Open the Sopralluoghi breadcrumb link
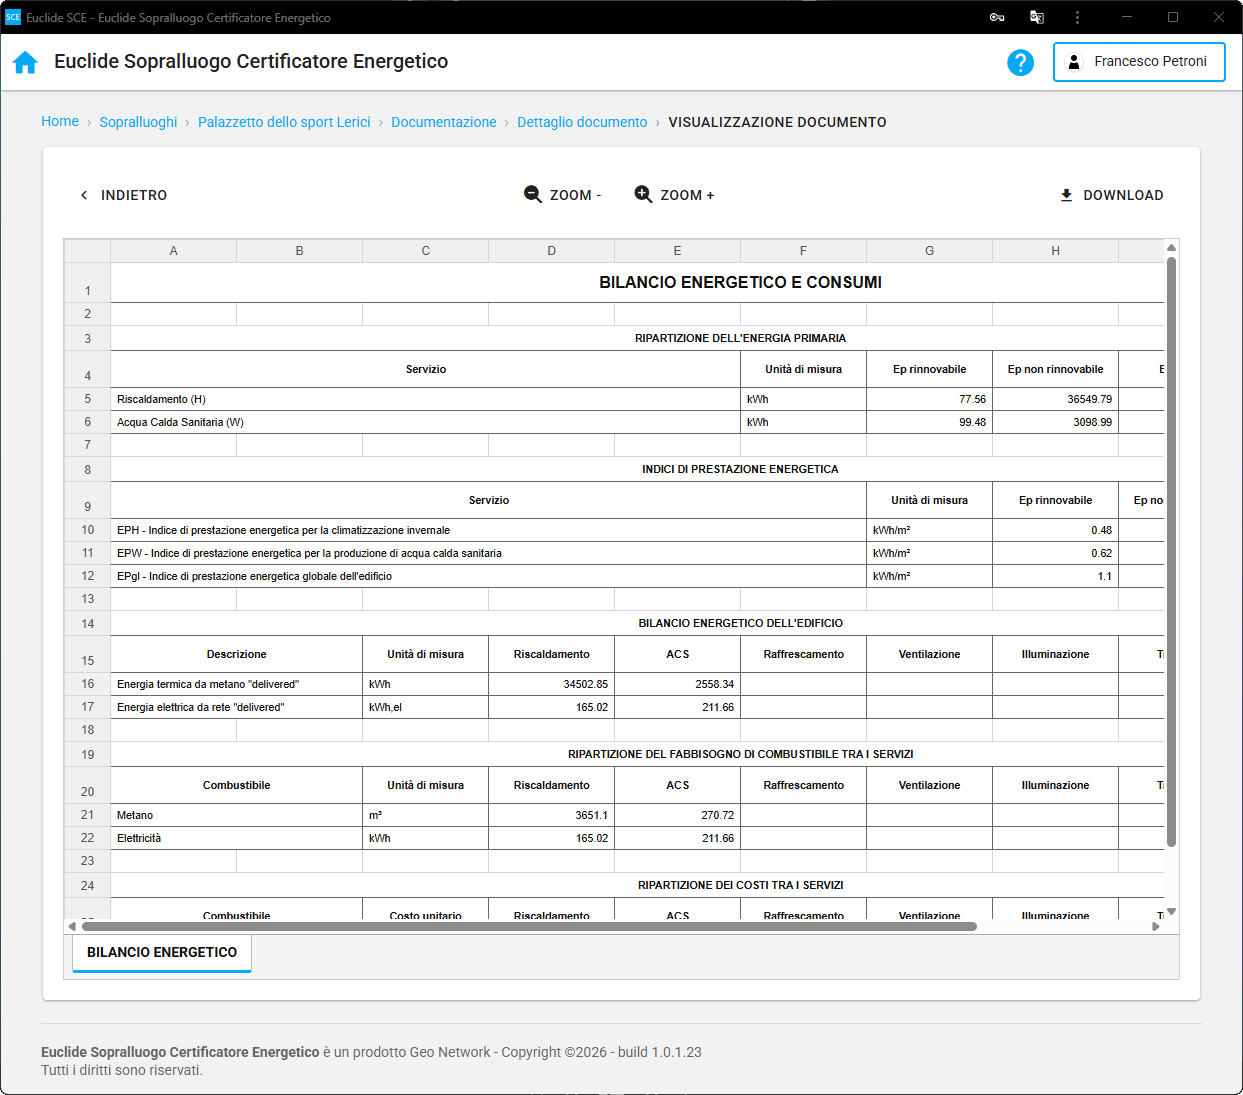 click(138, 122)
